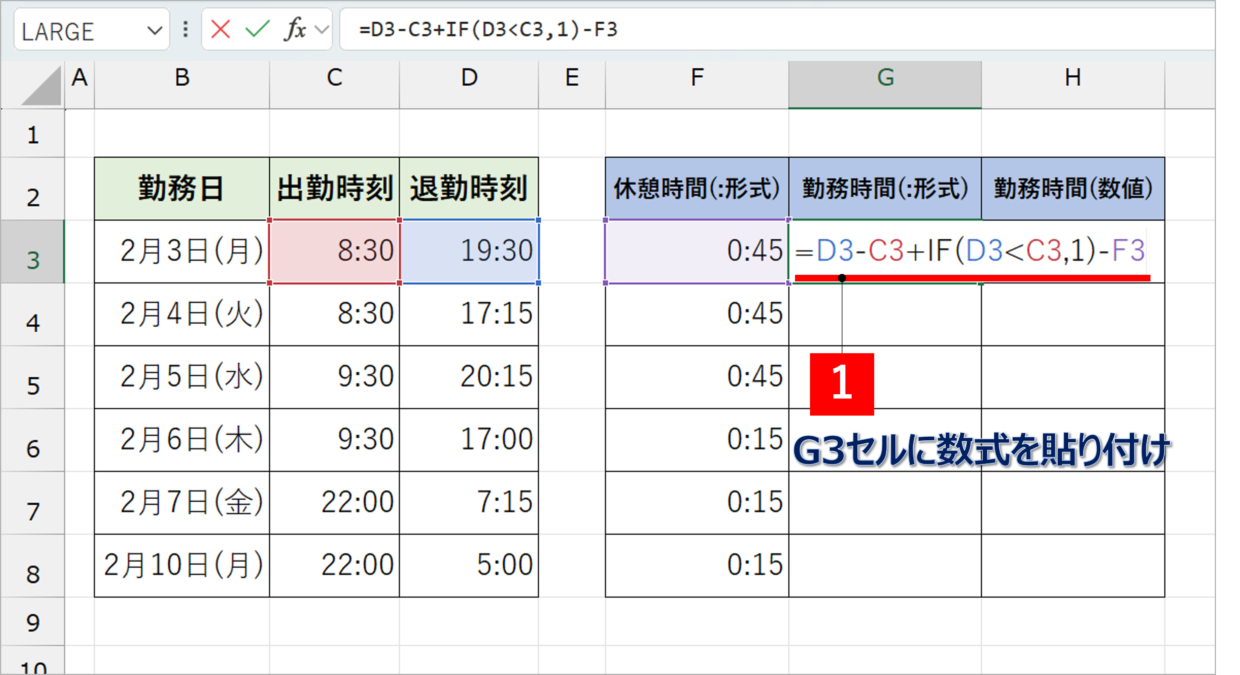Cancel the formula entry with the X icon
Viewport: 1240px width, 675px height.
pos(221,30)
